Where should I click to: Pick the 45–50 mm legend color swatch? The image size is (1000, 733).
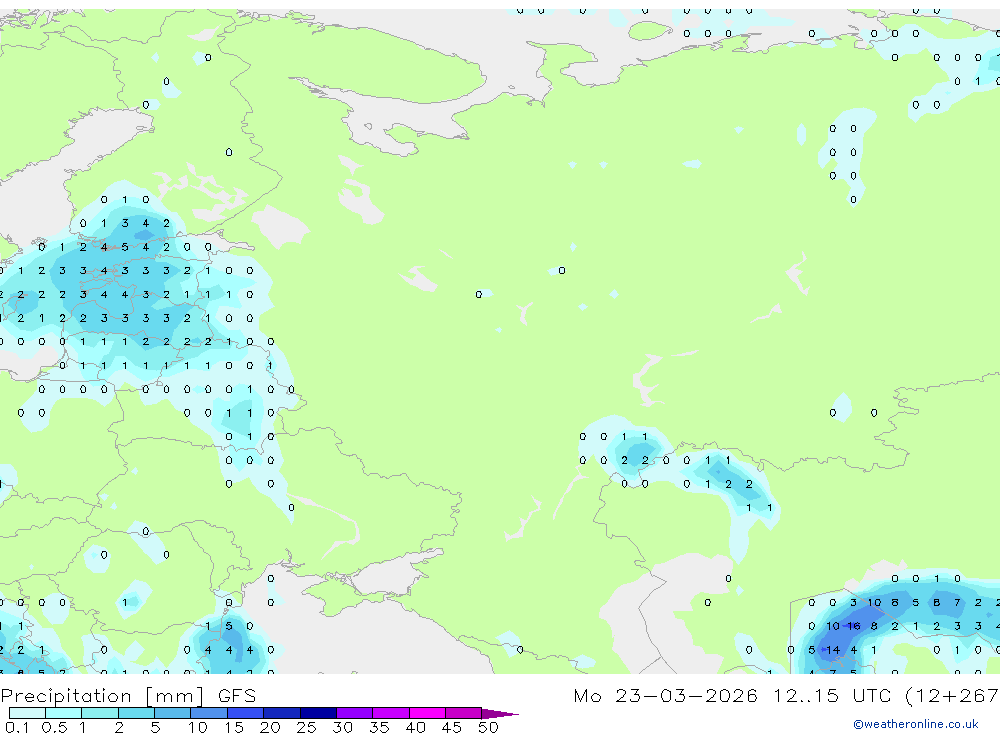click(x=464, y=713)
